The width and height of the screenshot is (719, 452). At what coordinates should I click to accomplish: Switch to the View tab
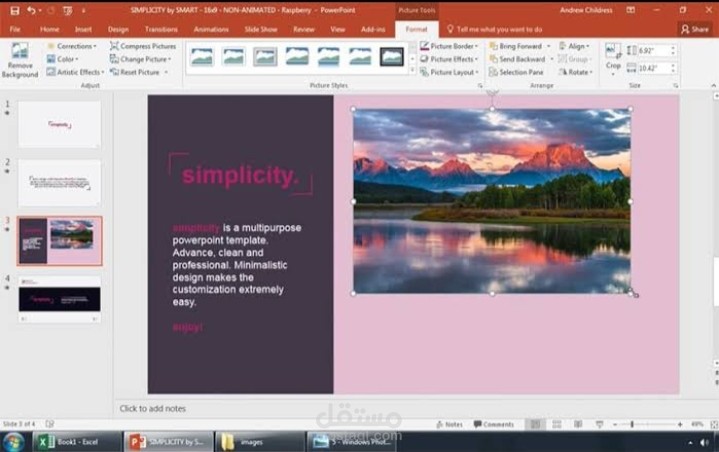pos(337,29)
